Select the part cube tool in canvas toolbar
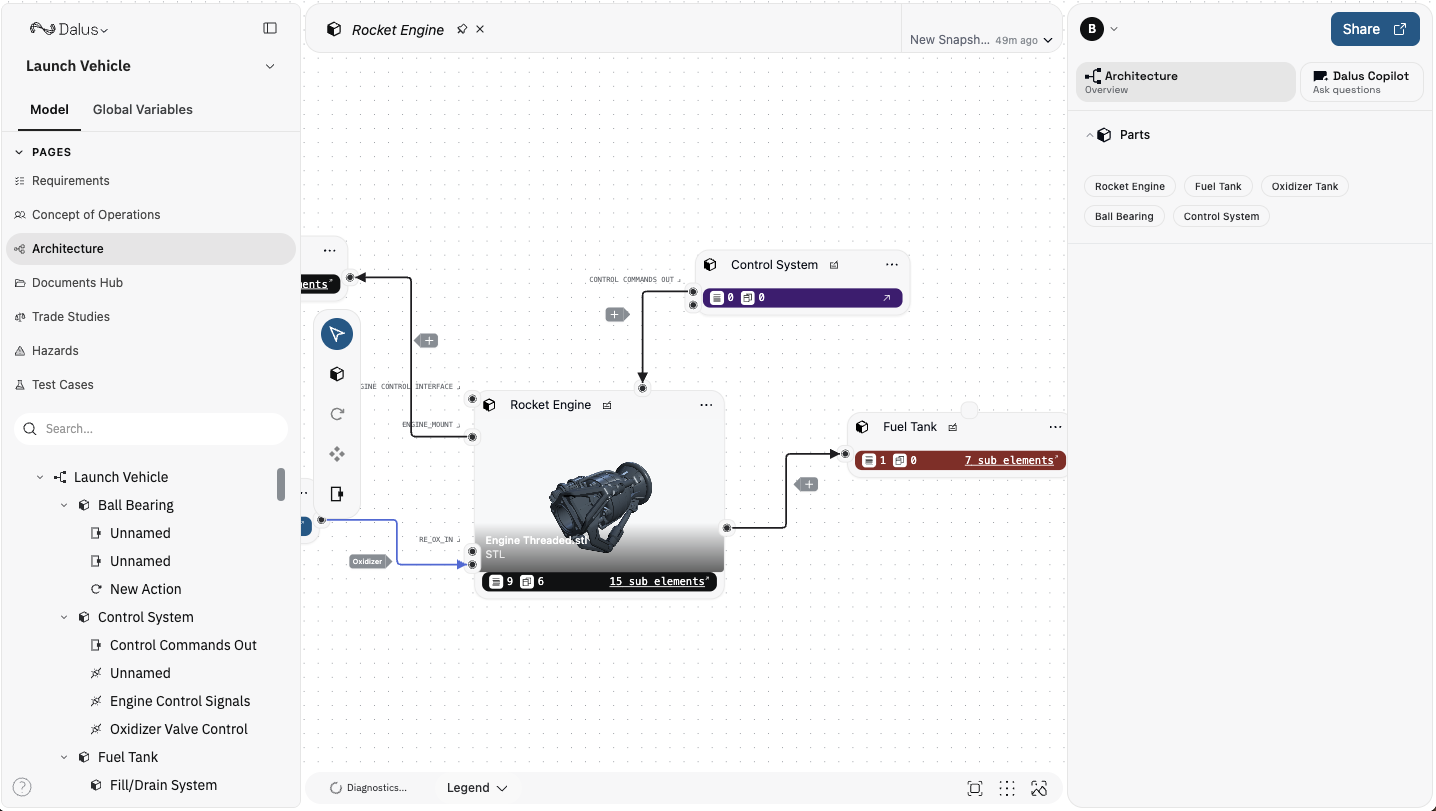The image size is (1436, 811). [337, 374]
